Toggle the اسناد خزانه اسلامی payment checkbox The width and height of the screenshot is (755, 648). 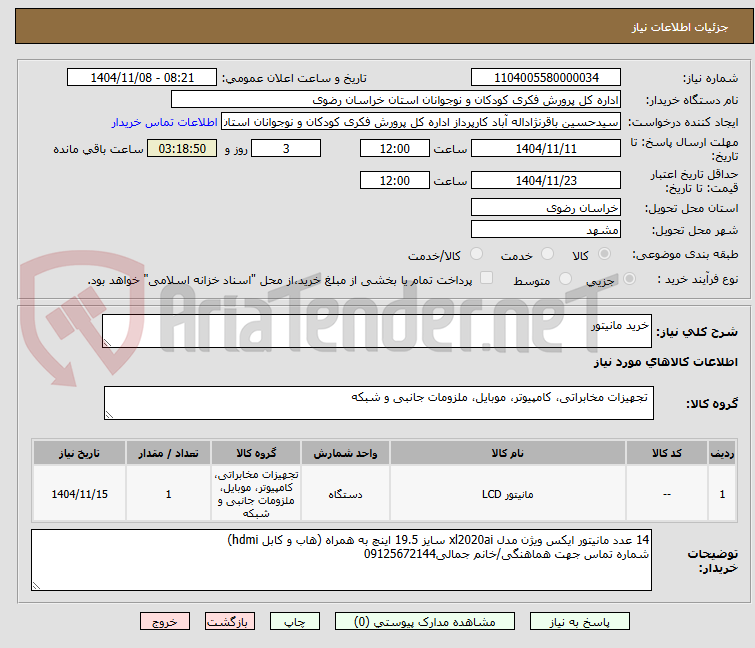tap(486, 278)
